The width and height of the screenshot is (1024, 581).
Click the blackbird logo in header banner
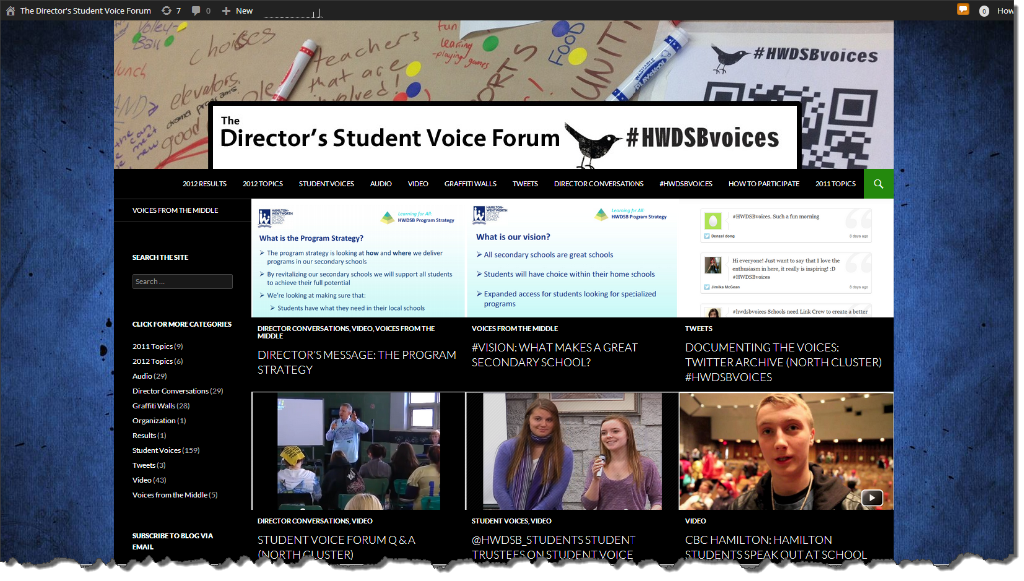(593, 141)
